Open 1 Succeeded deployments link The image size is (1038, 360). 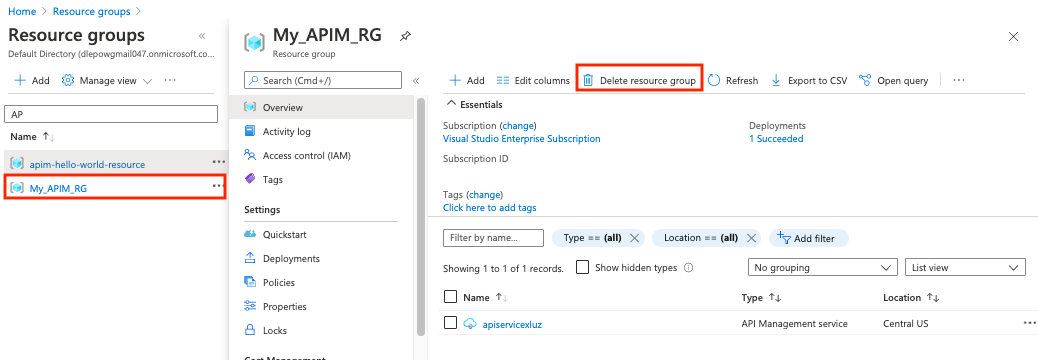(776, 139)
